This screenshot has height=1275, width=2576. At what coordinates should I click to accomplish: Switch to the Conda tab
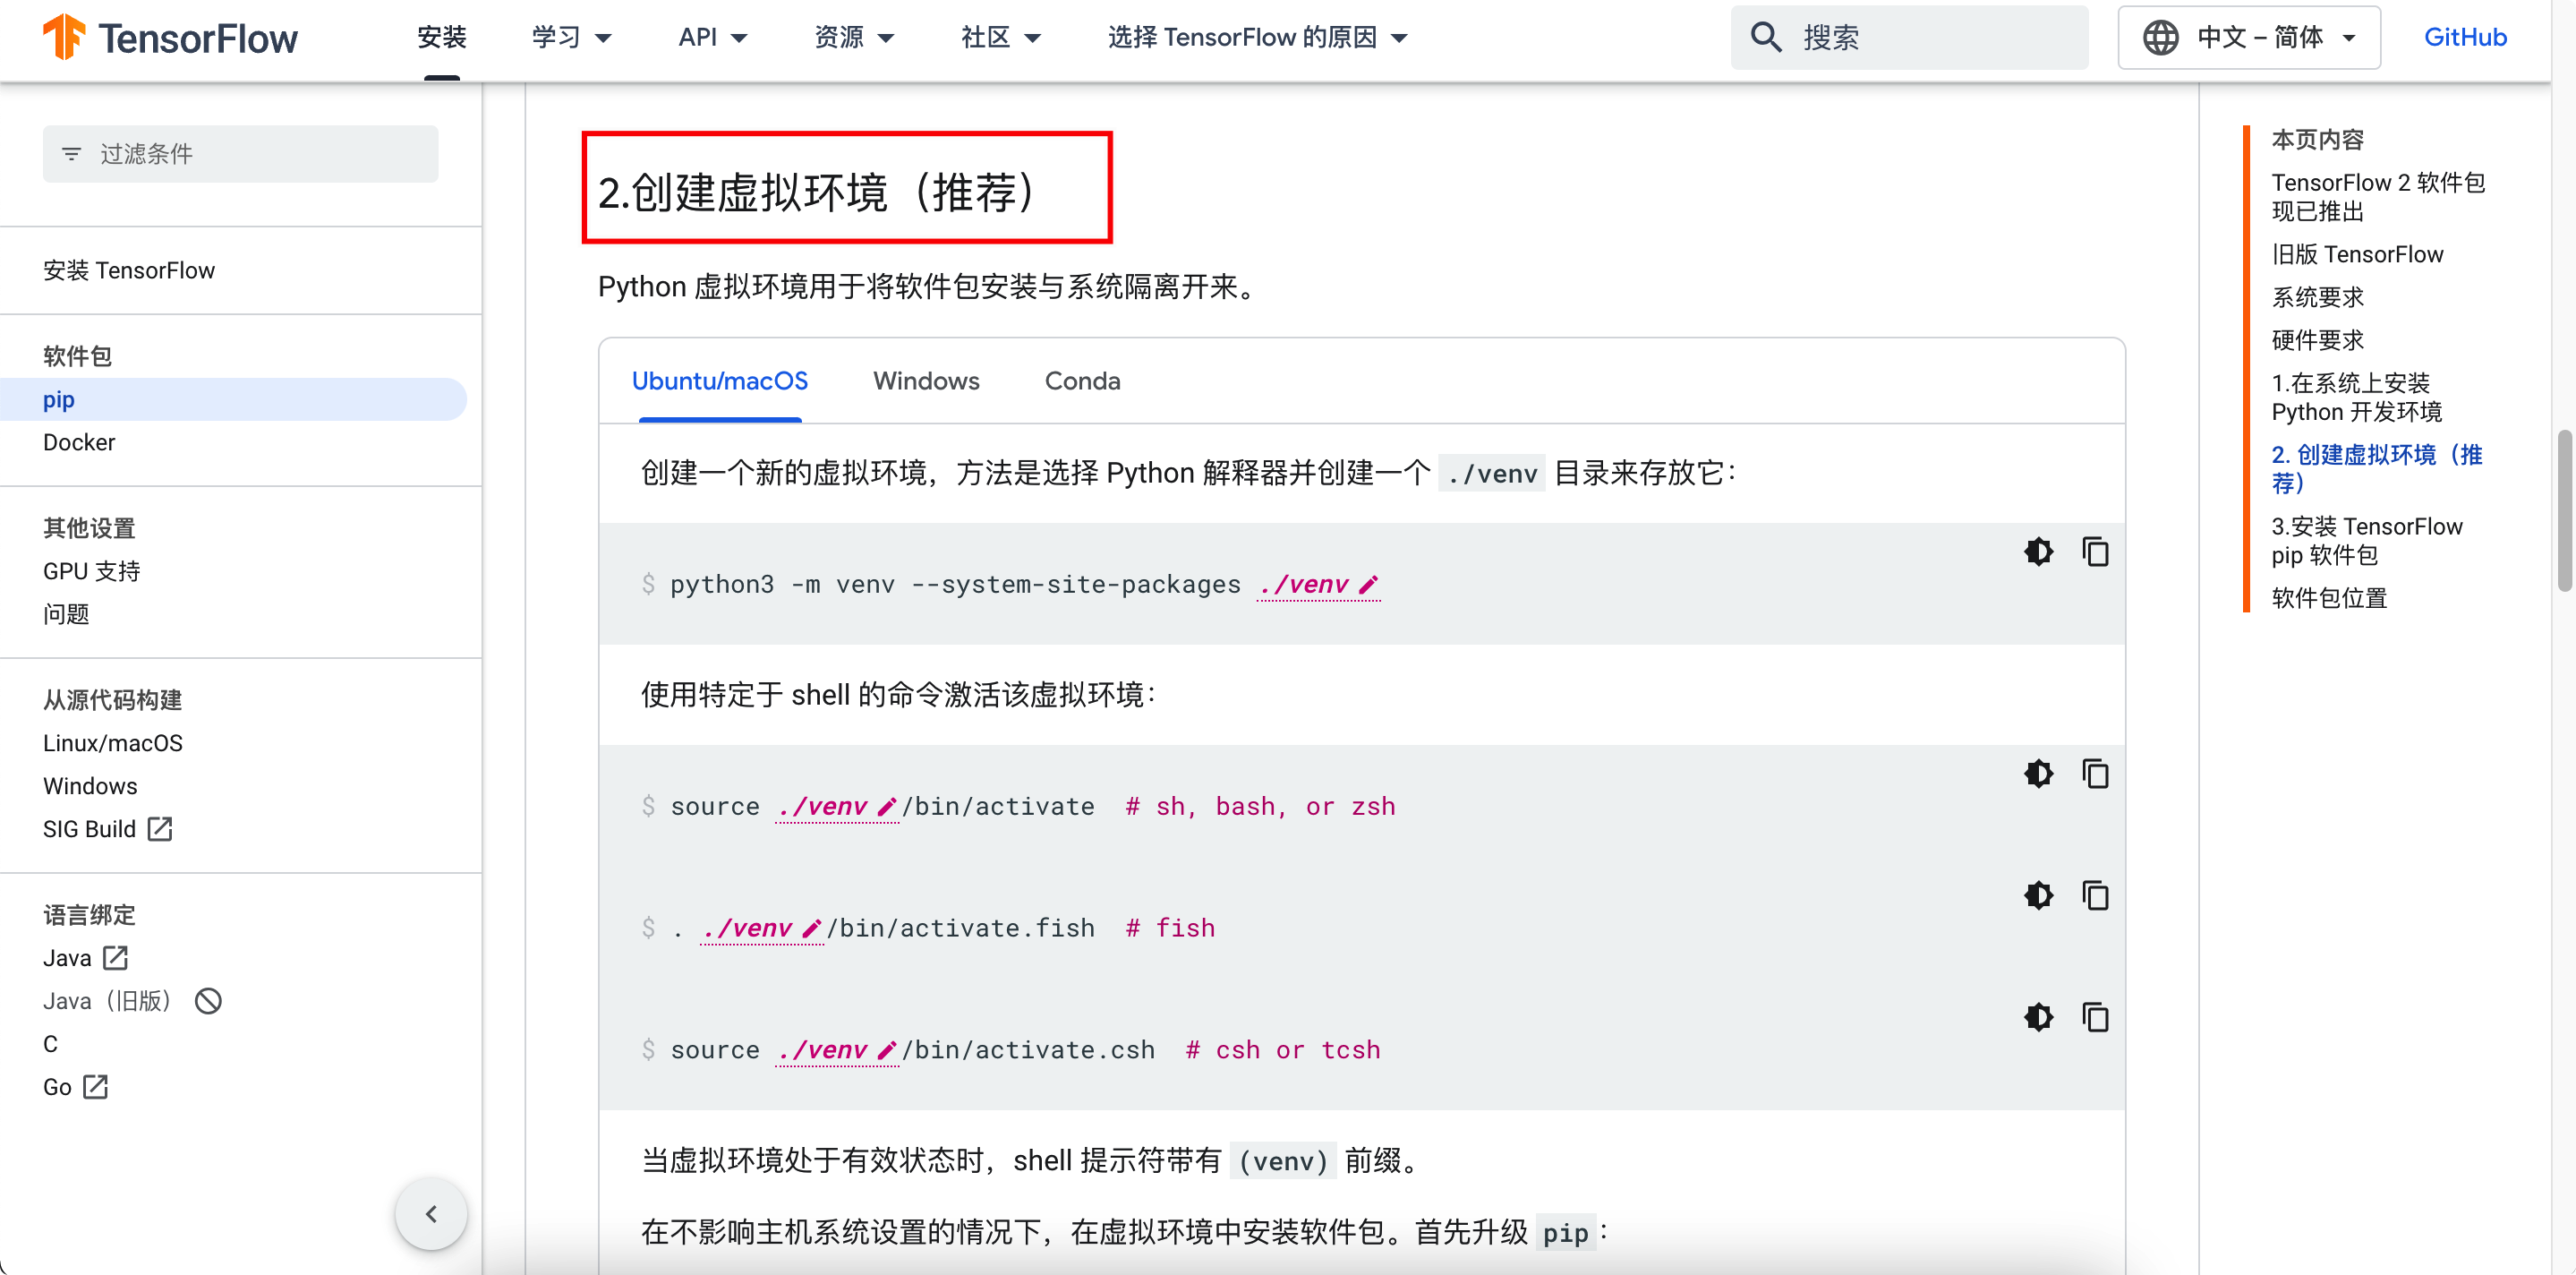1082,381
